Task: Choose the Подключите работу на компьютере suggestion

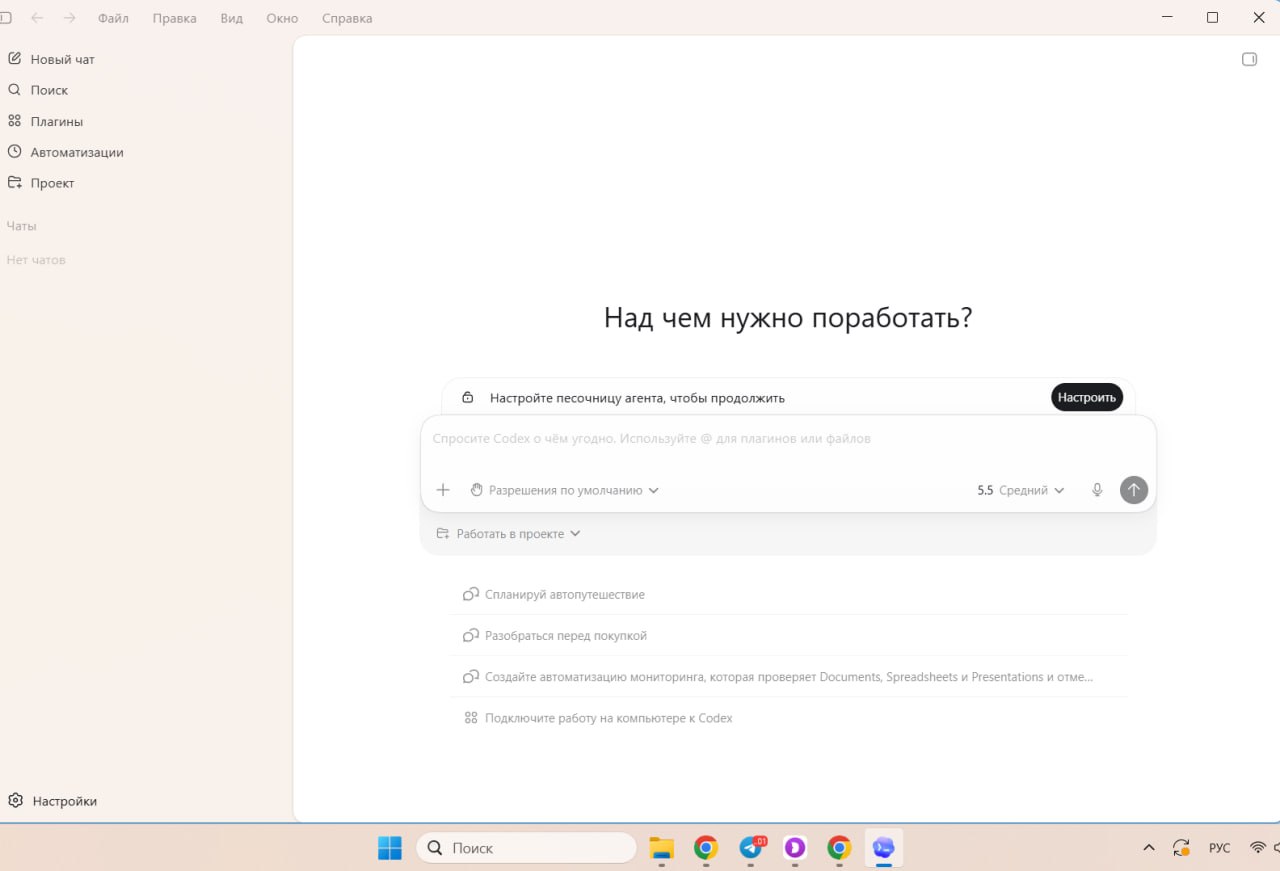Action: pyautogui.click(x=608, y=718)
